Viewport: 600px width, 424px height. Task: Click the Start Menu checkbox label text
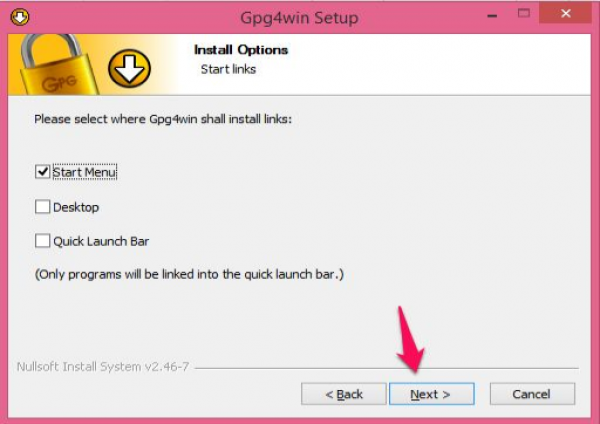(x=85, y=172)
